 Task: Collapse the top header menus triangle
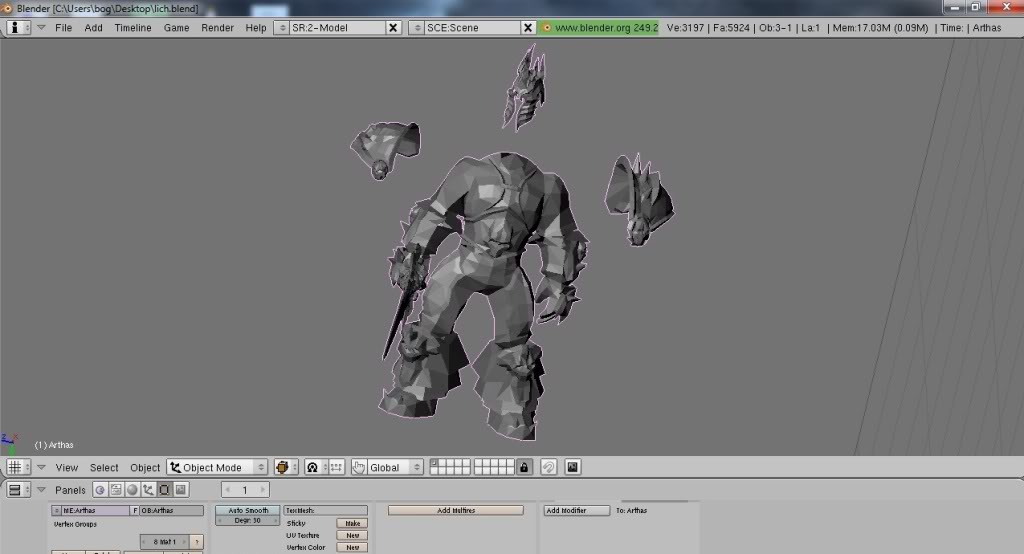pos(41,27)
